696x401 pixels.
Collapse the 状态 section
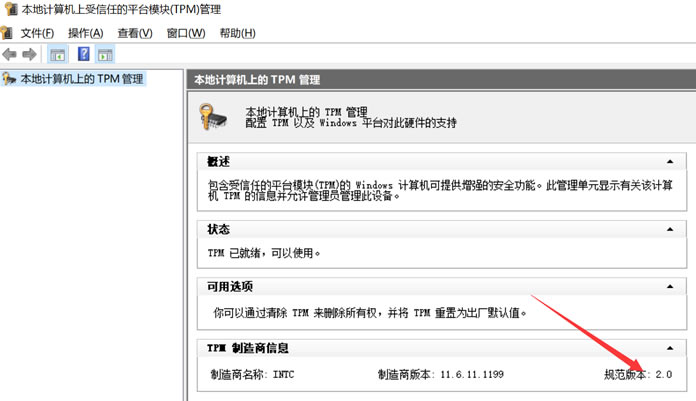click(x=670, y=230)
